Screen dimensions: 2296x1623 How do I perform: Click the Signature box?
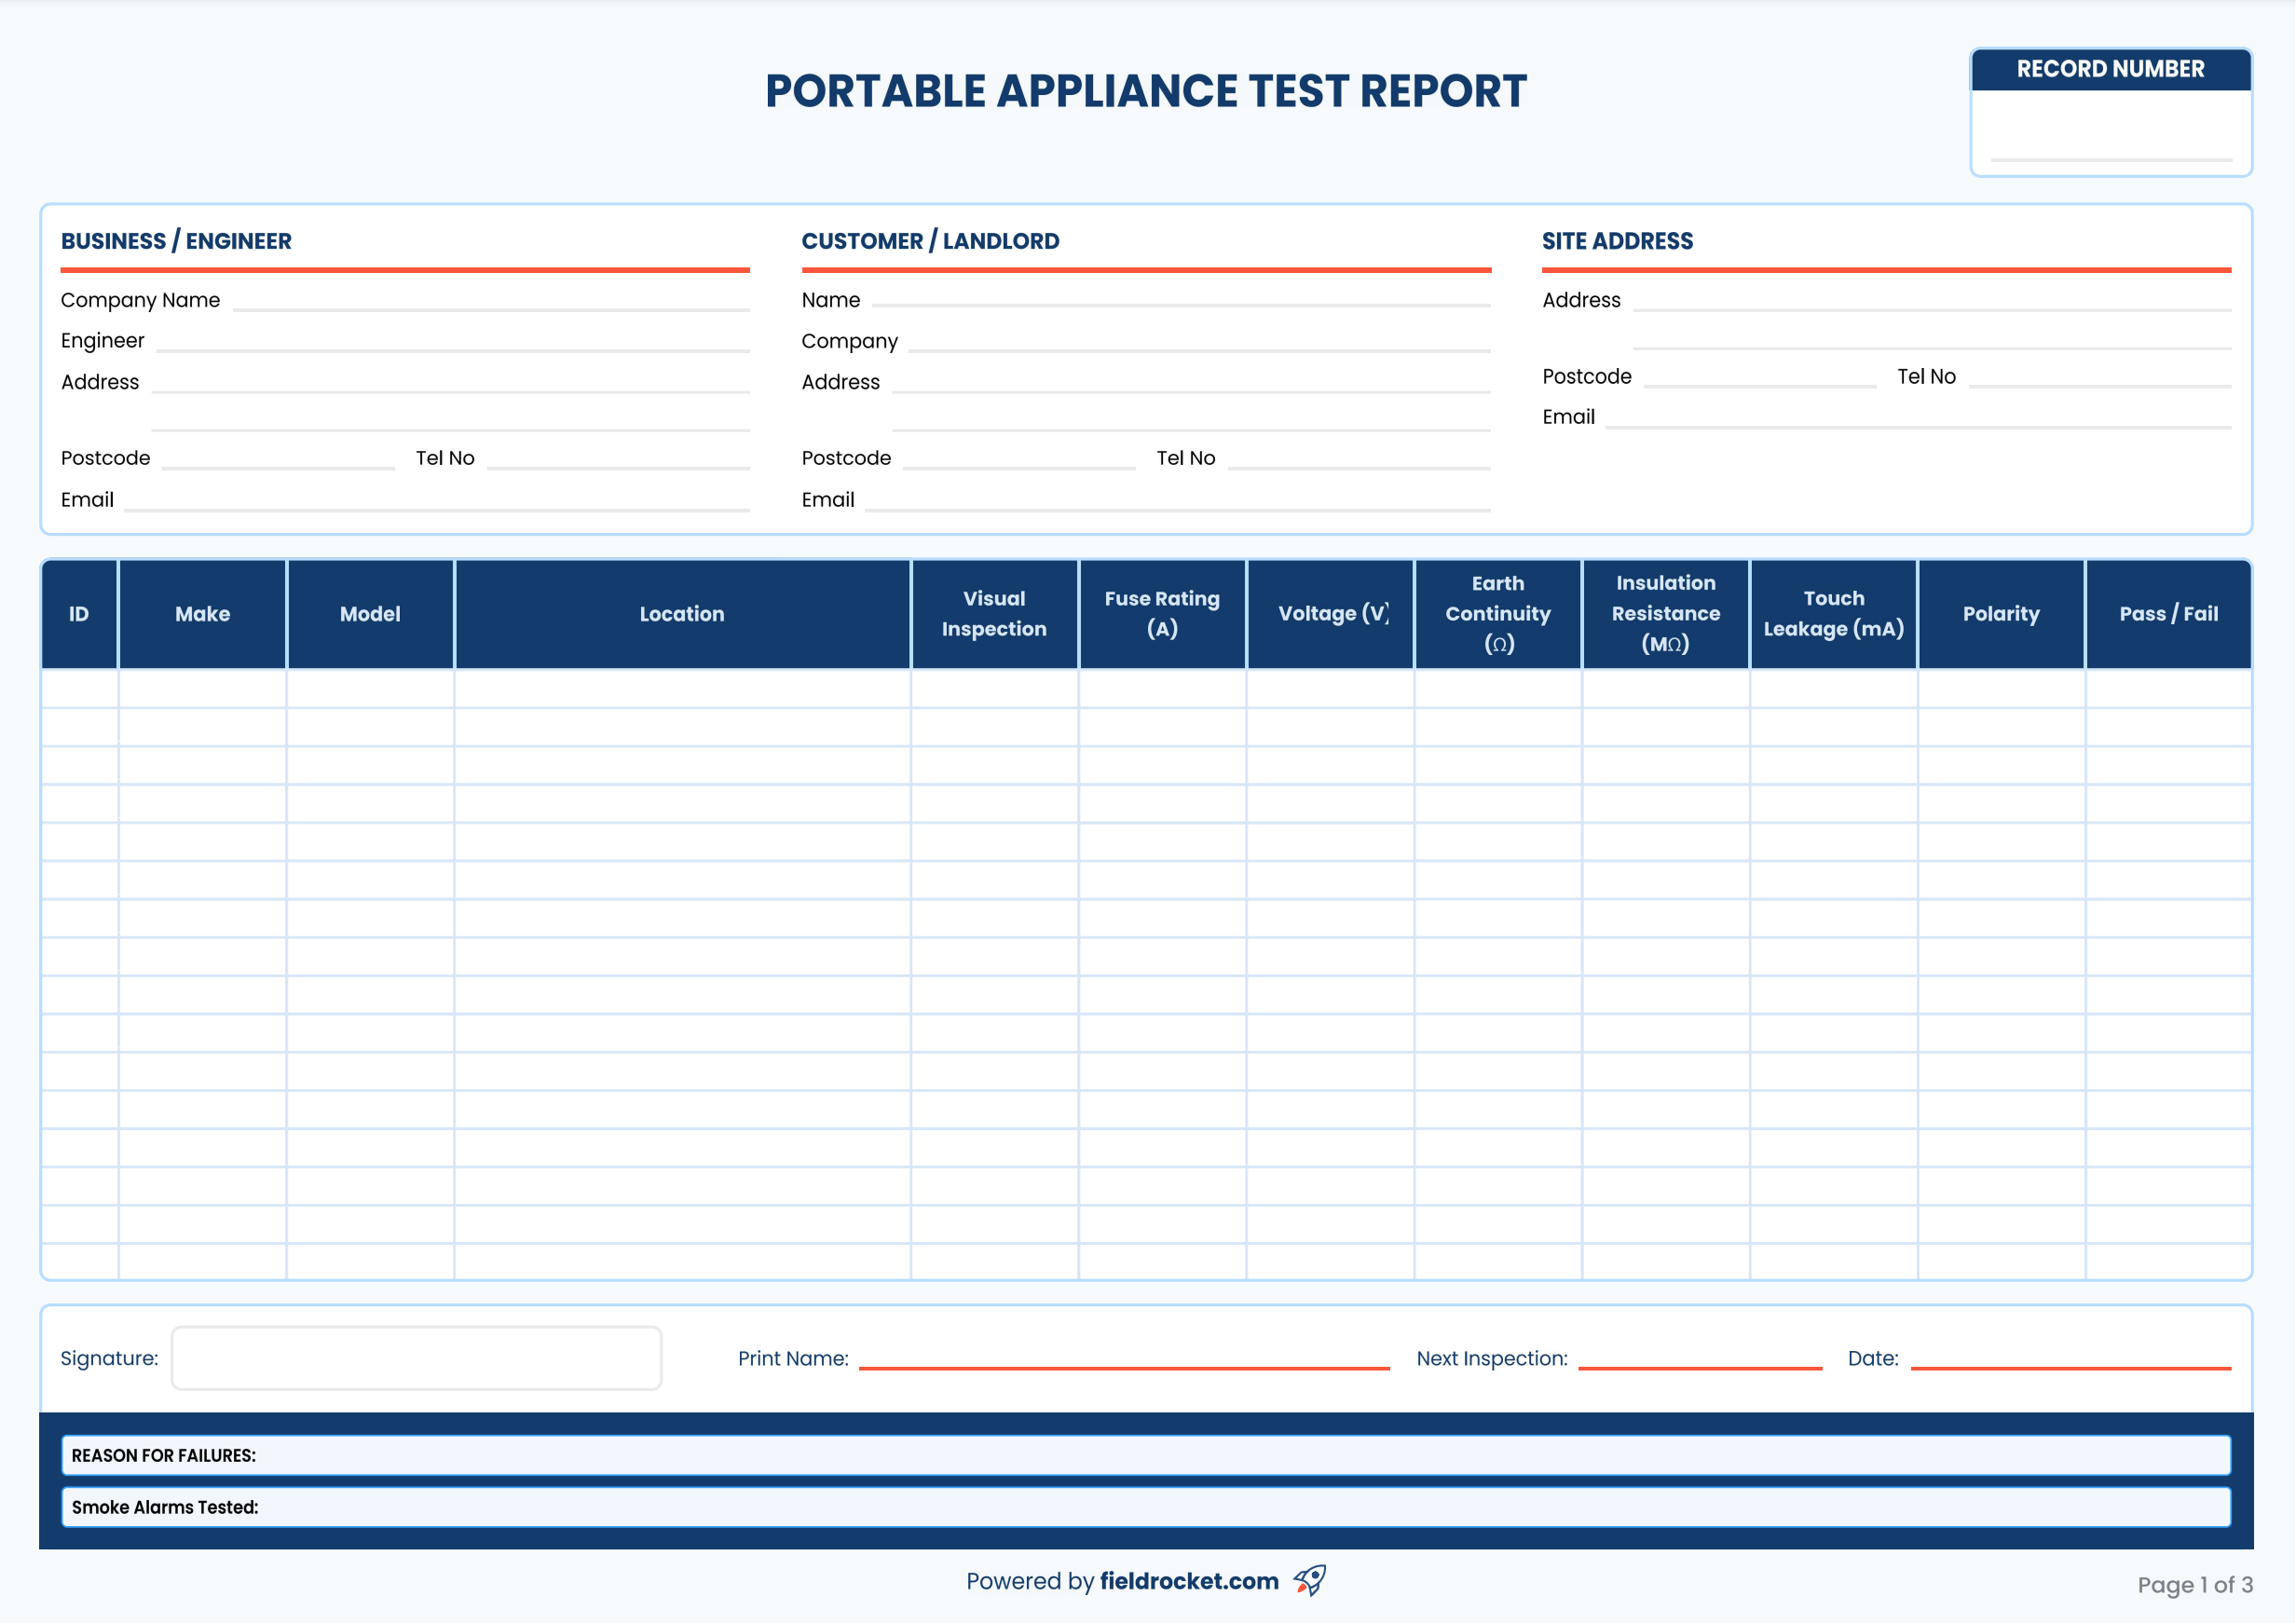pyautogui.click(x=416, y=1358)
